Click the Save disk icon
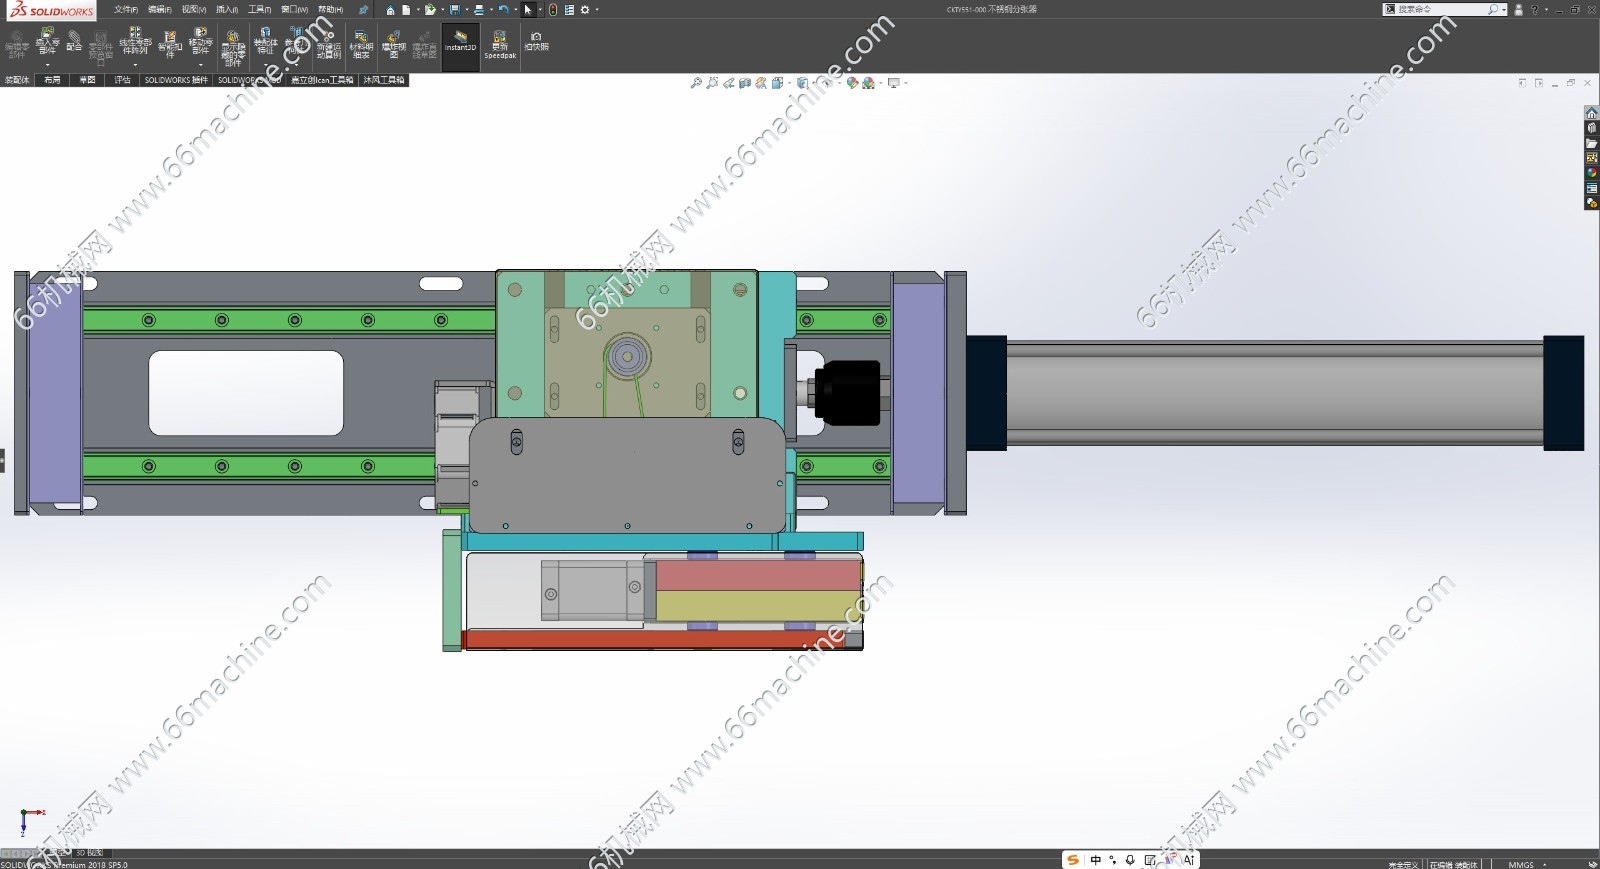 click(x=455, y=10)
